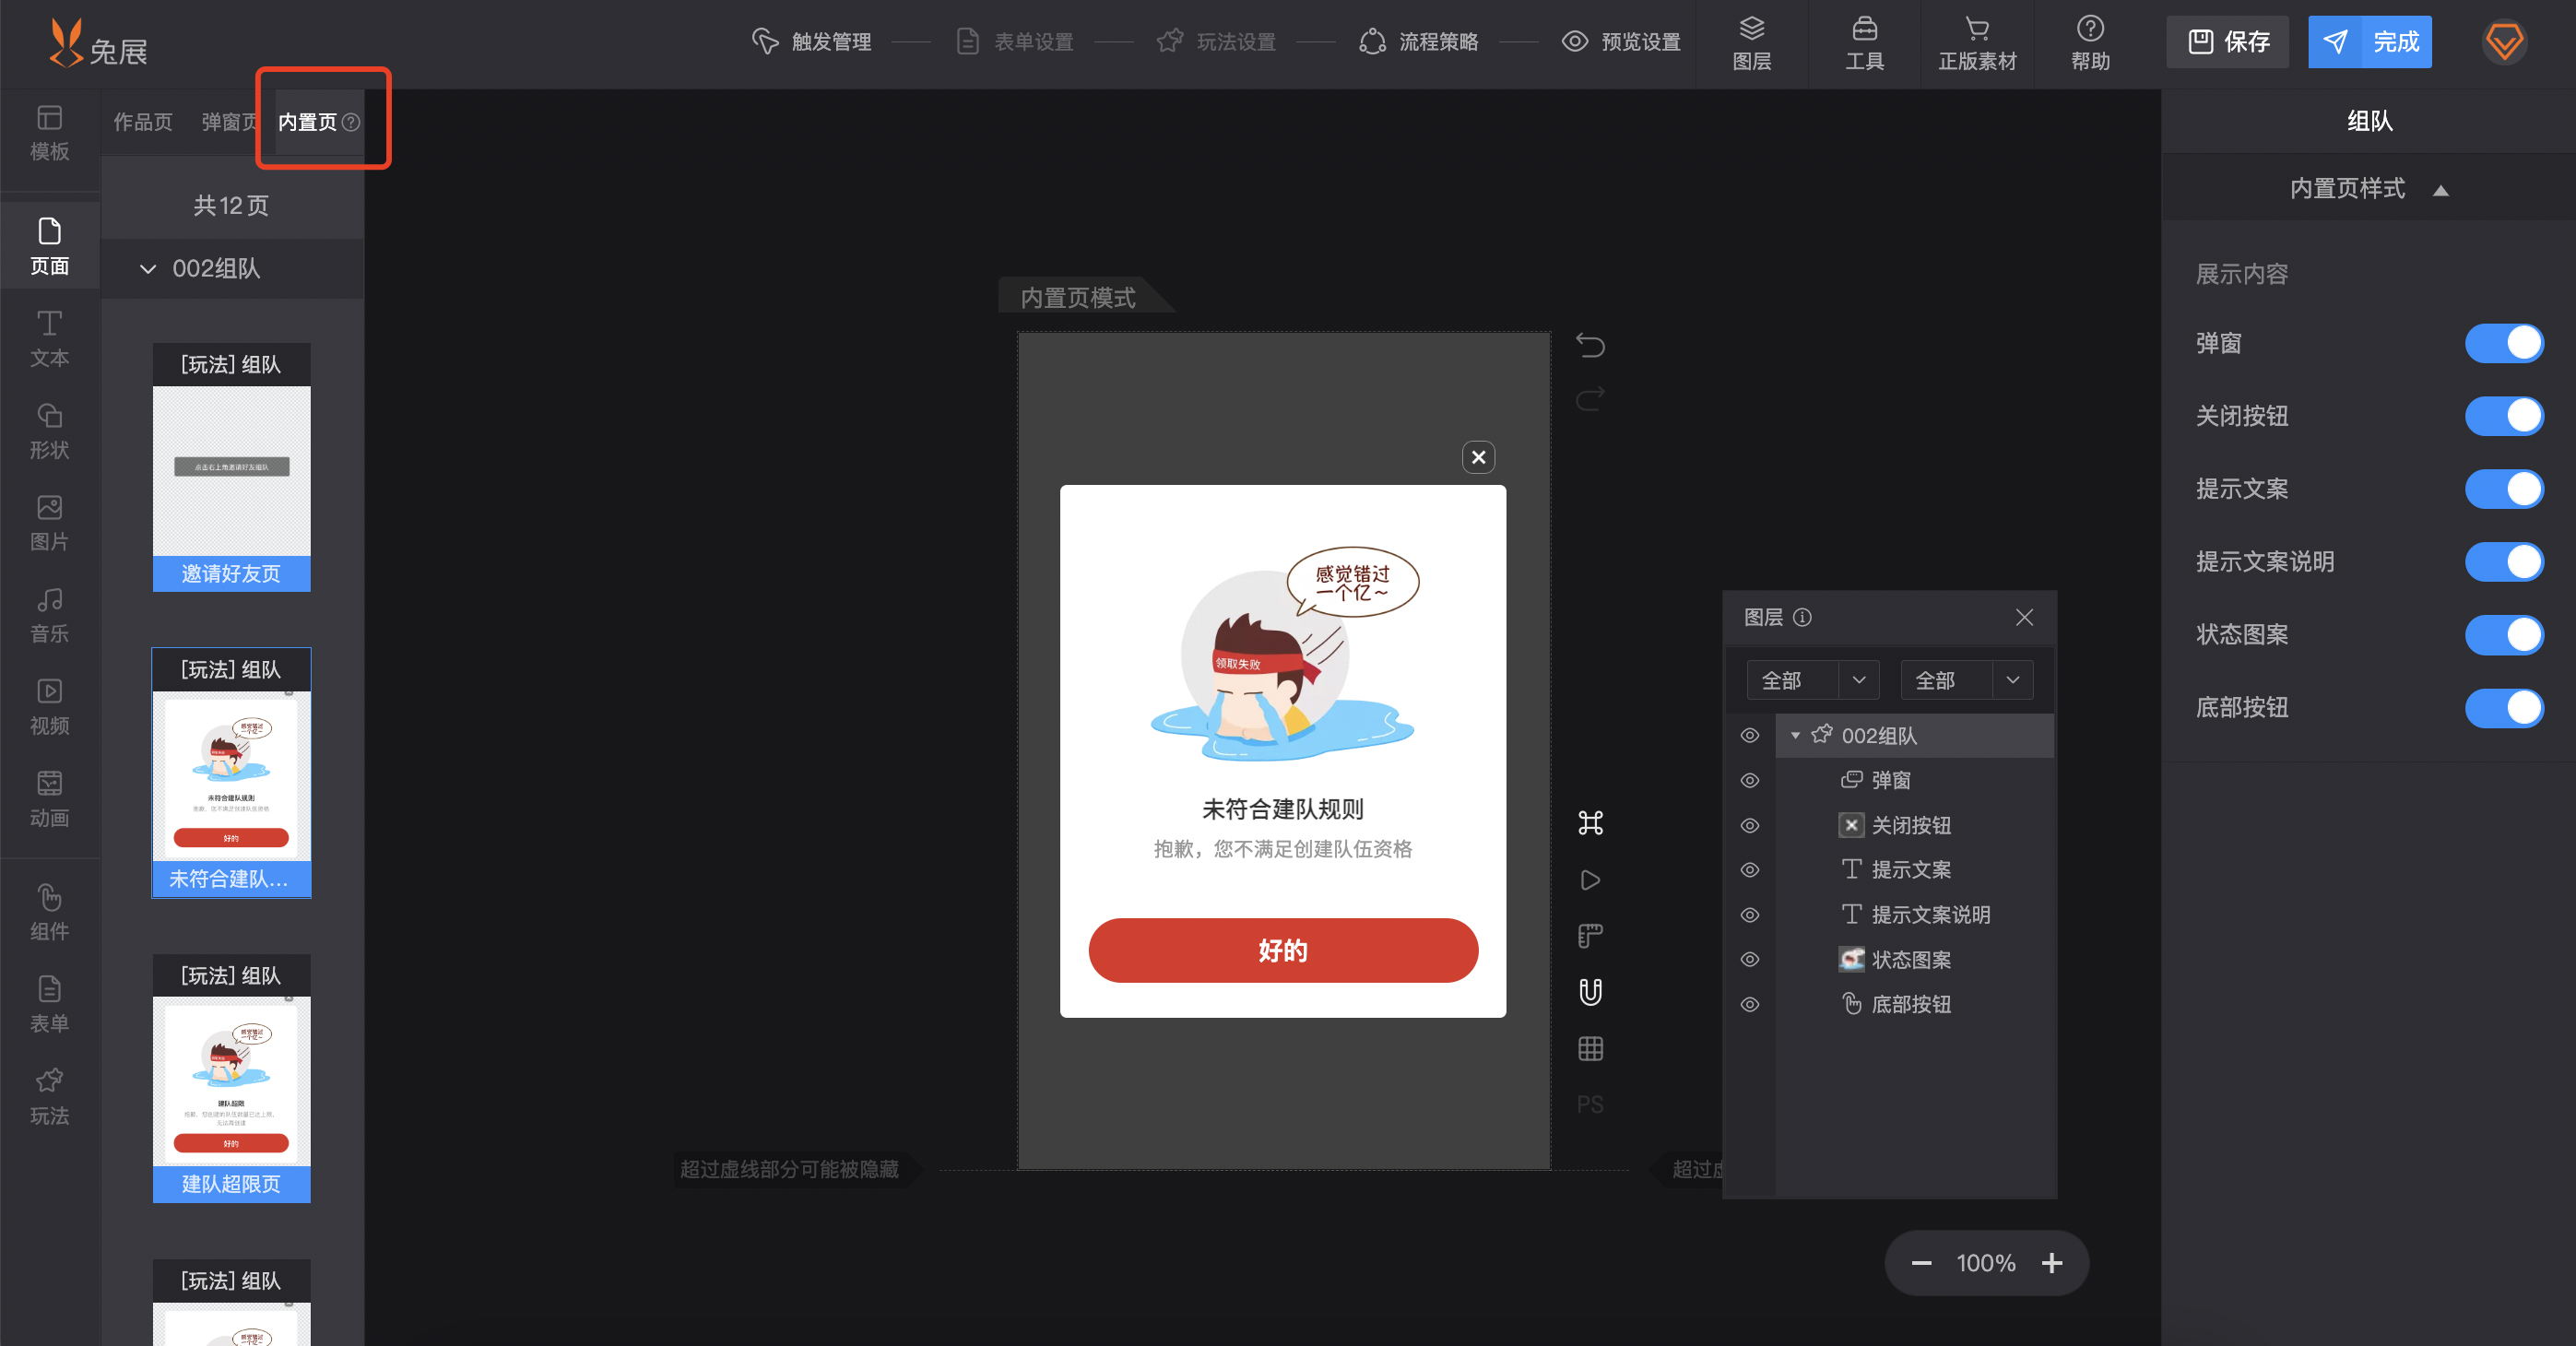The image size is (2576, 1346).
Task: Click the 图层 layers icon in top toolbar
Action: click(1752, 43)
